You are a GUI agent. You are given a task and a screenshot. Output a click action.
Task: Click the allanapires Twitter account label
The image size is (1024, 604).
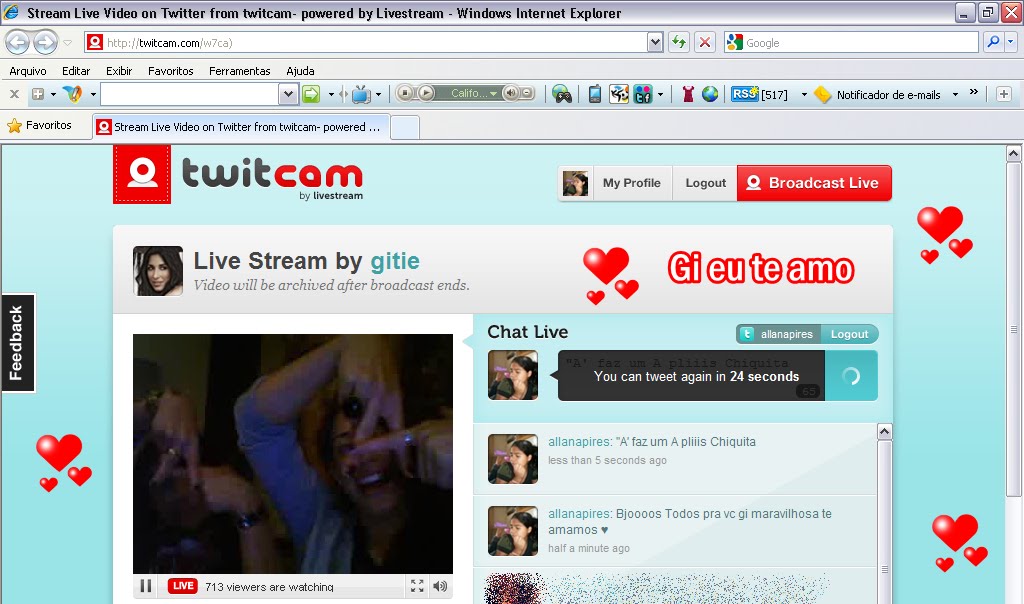pyautogui.click(x=778, y=334)
